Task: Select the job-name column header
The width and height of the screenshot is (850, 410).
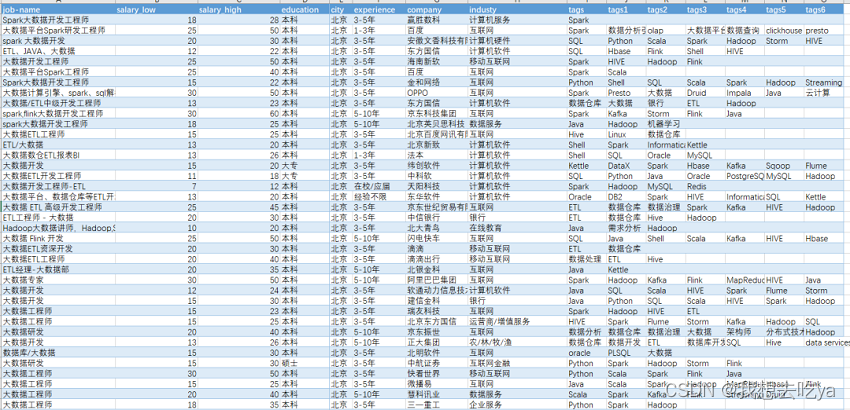Action: [58, 10]
